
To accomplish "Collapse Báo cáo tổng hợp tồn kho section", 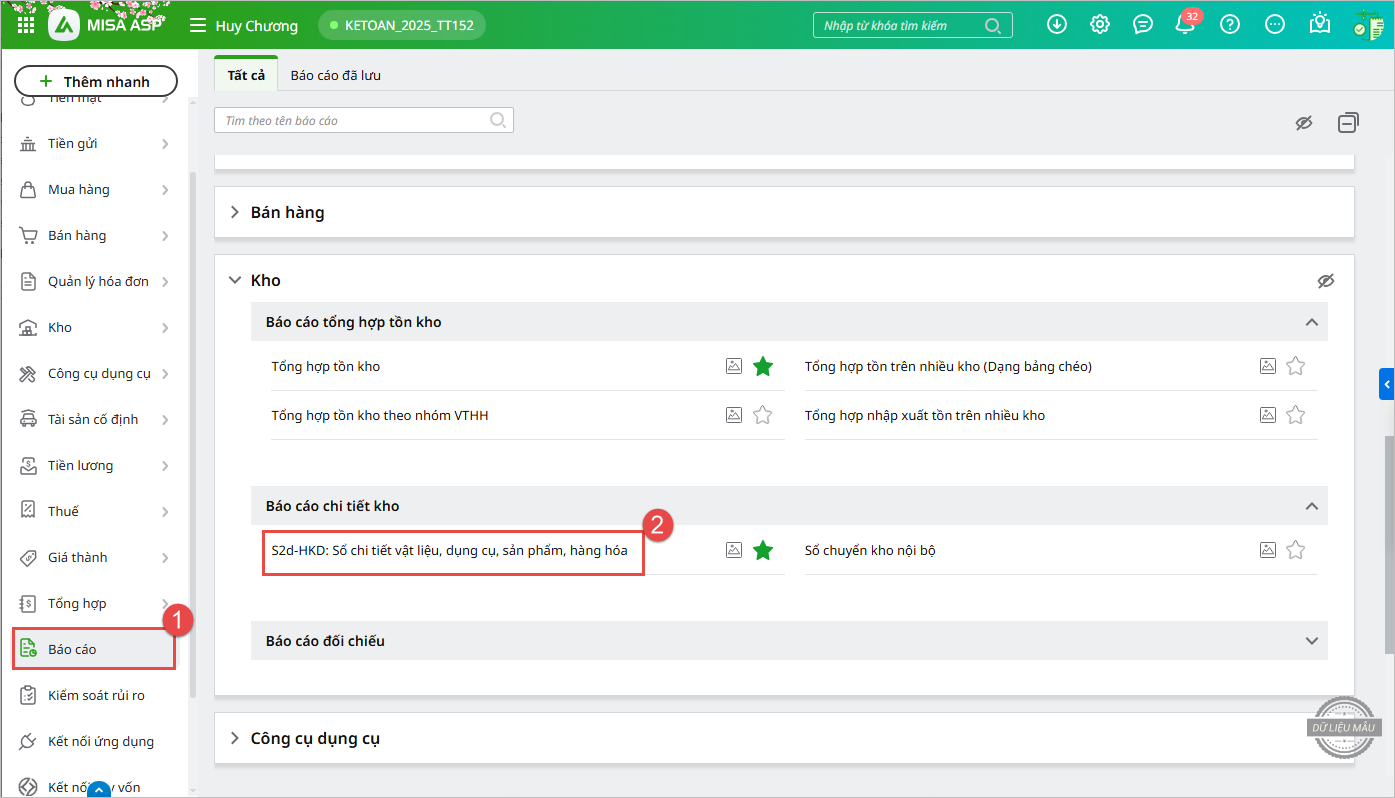I will [1310, 322].
